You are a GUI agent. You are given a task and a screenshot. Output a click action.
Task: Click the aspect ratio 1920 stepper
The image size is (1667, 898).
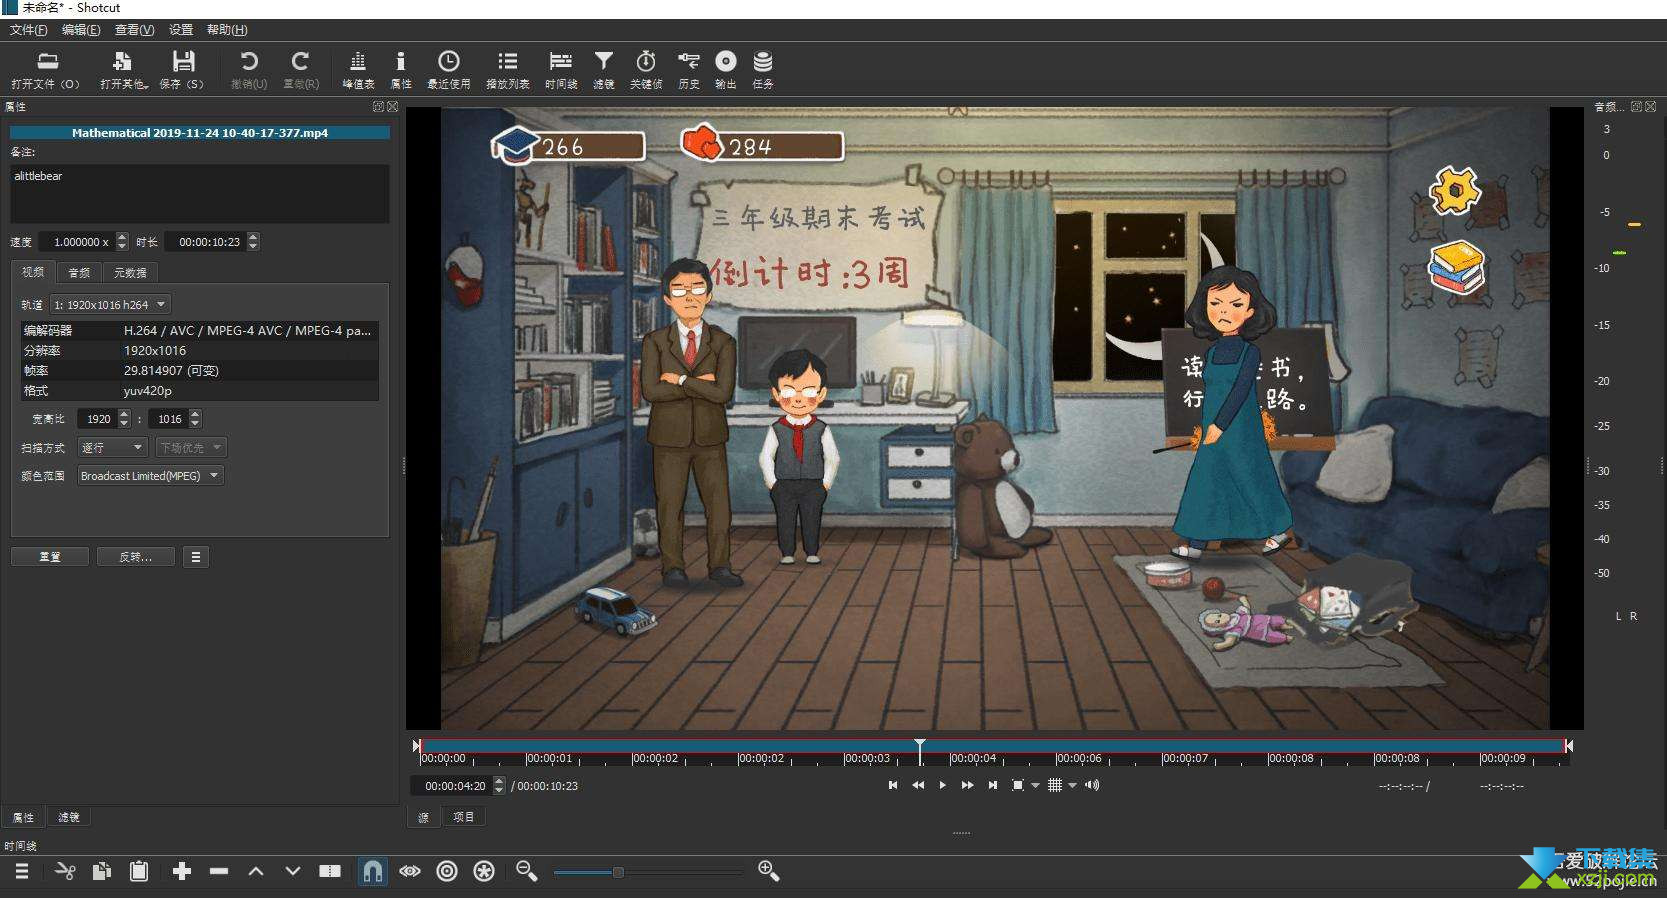(x=124, y=418)
